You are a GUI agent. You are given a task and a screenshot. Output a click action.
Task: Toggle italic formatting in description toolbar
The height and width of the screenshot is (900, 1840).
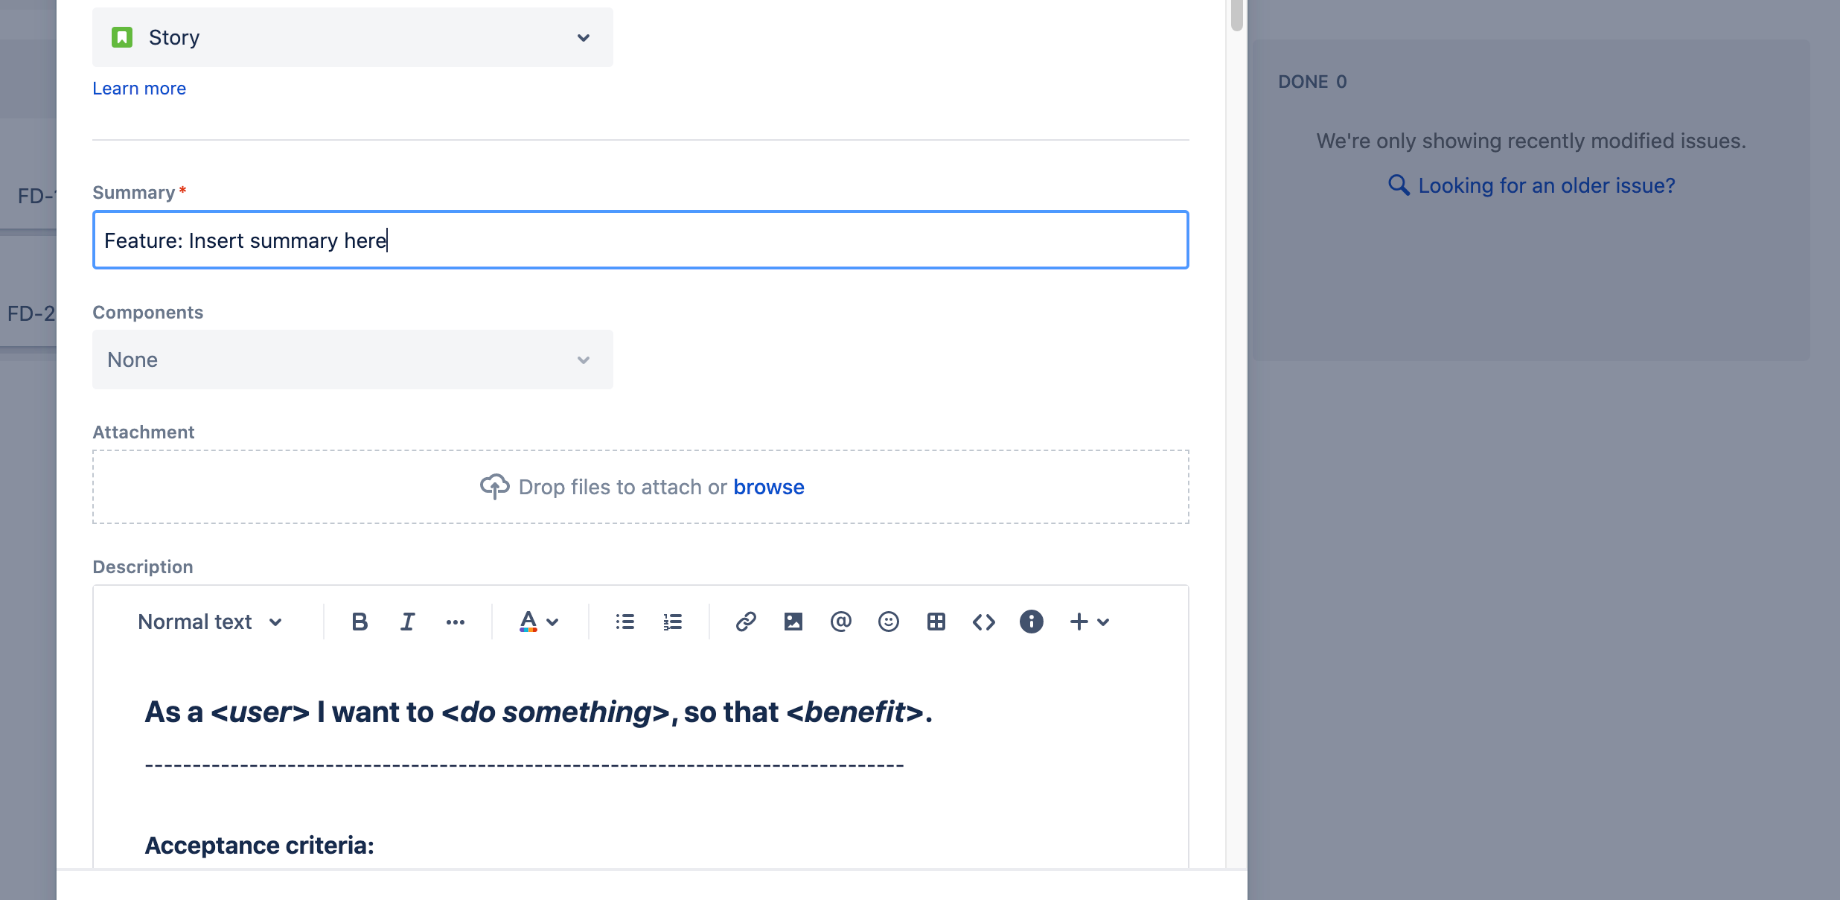pos(407,622)
